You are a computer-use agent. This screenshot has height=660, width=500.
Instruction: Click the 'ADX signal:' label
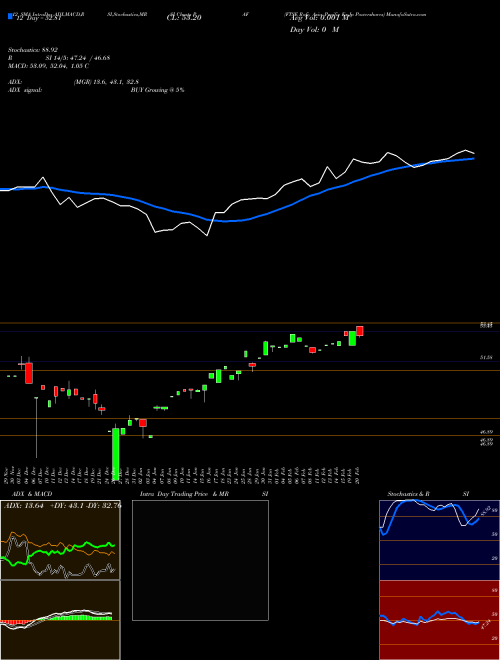pos(25,90)
